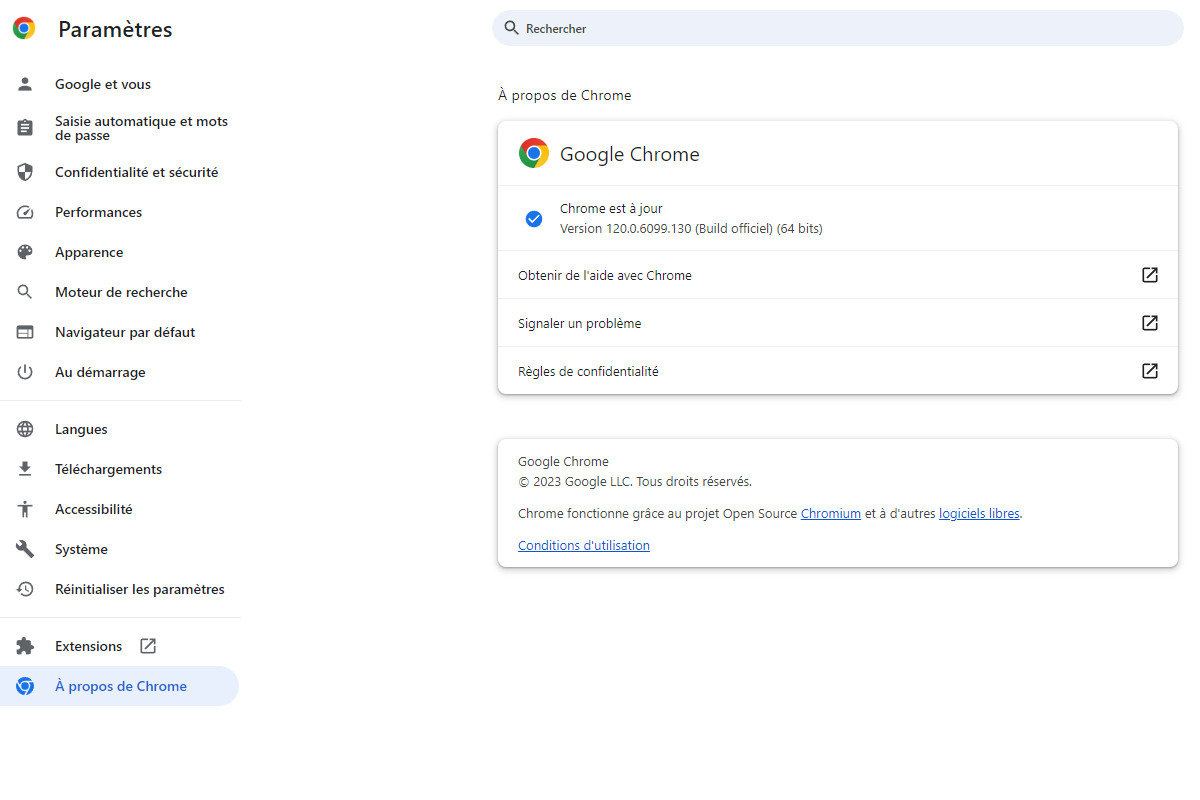Open Navigateur par défaut settings
This screenshot has height=800, width=1200.
point(120,332)
